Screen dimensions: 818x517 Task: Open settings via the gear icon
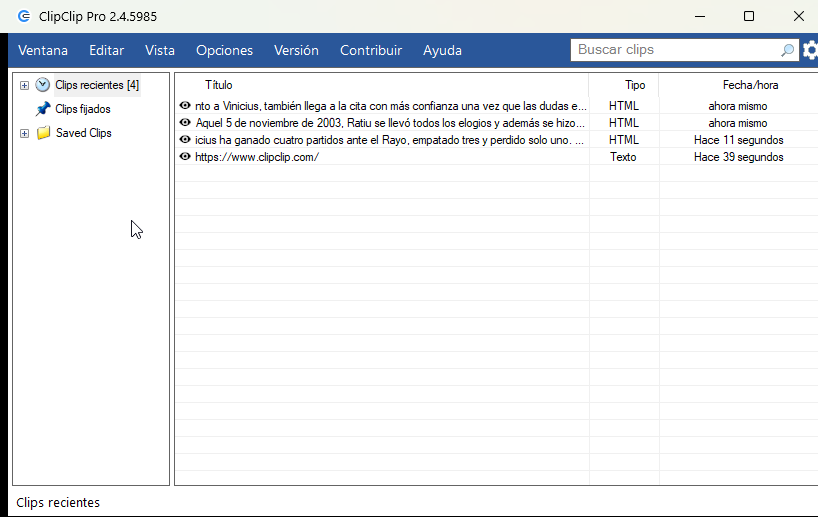(x=810, y=50)
